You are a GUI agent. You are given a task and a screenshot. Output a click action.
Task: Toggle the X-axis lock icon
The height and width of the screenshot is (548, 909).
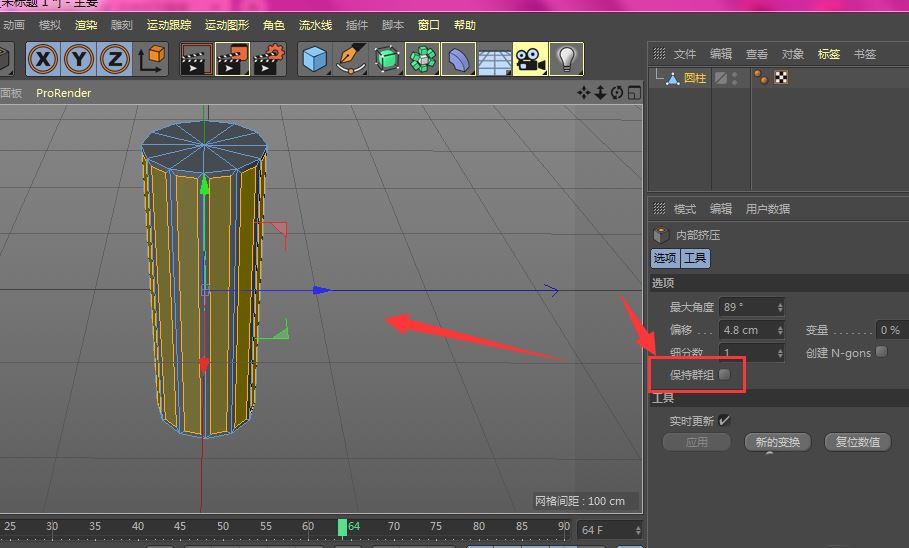click(x=43, y=60)
